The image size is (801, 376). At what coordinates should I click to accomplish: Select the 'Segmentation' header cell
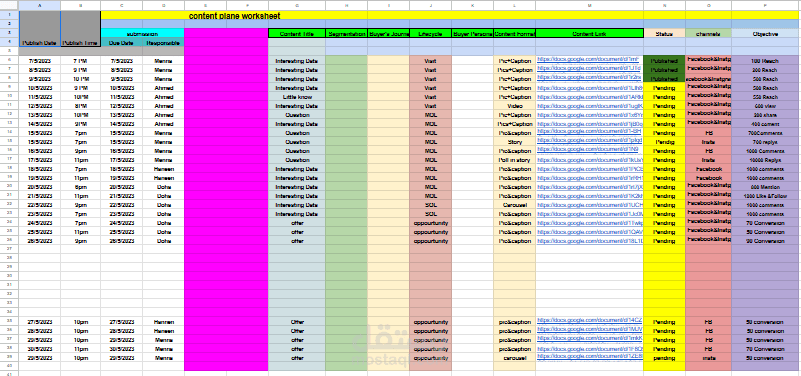(x=346, y=34)
